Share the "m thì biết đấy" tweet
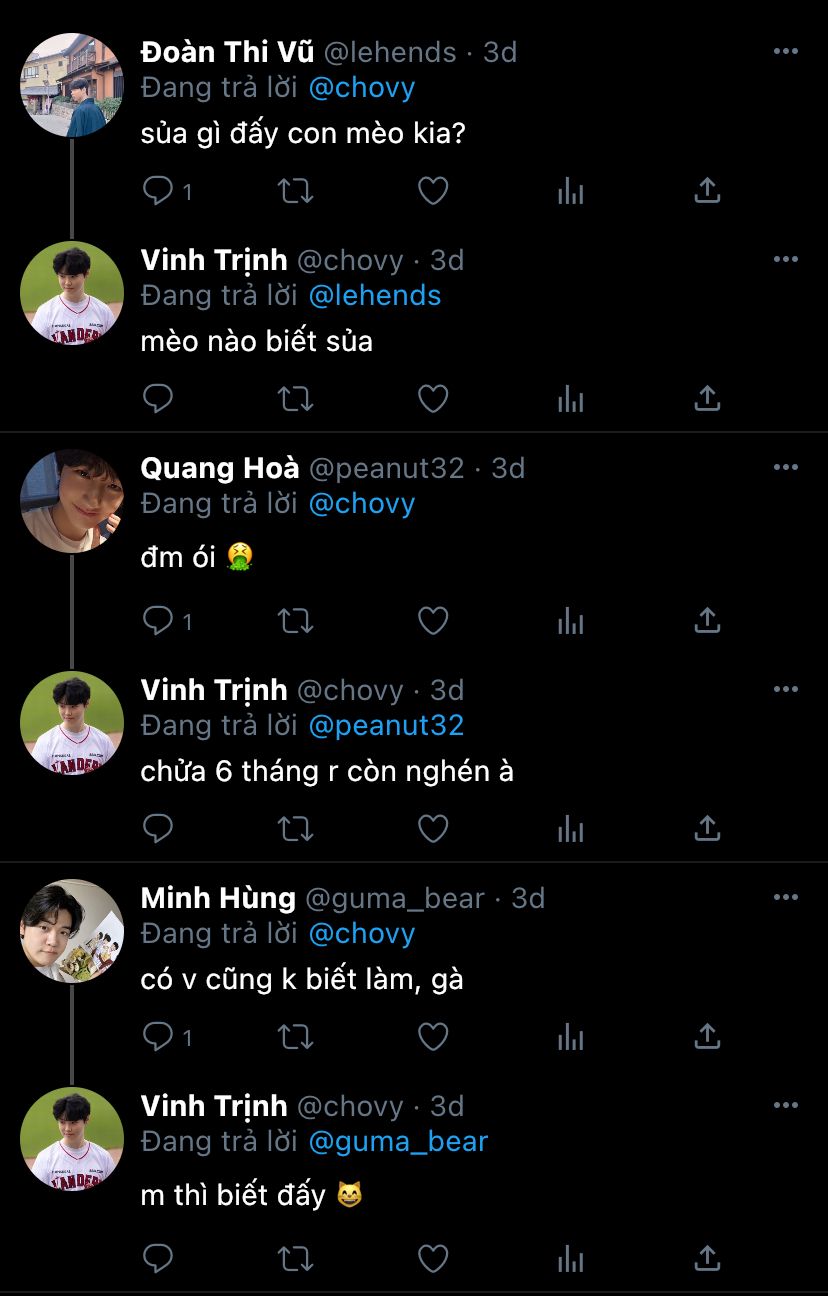 (x=707, y=1257)
